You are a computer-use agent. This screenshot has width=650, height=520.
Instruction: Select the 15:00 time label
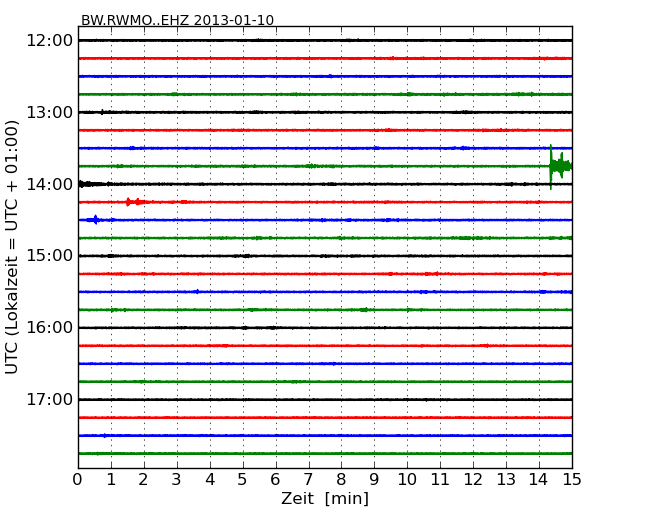tap(49, 256)
